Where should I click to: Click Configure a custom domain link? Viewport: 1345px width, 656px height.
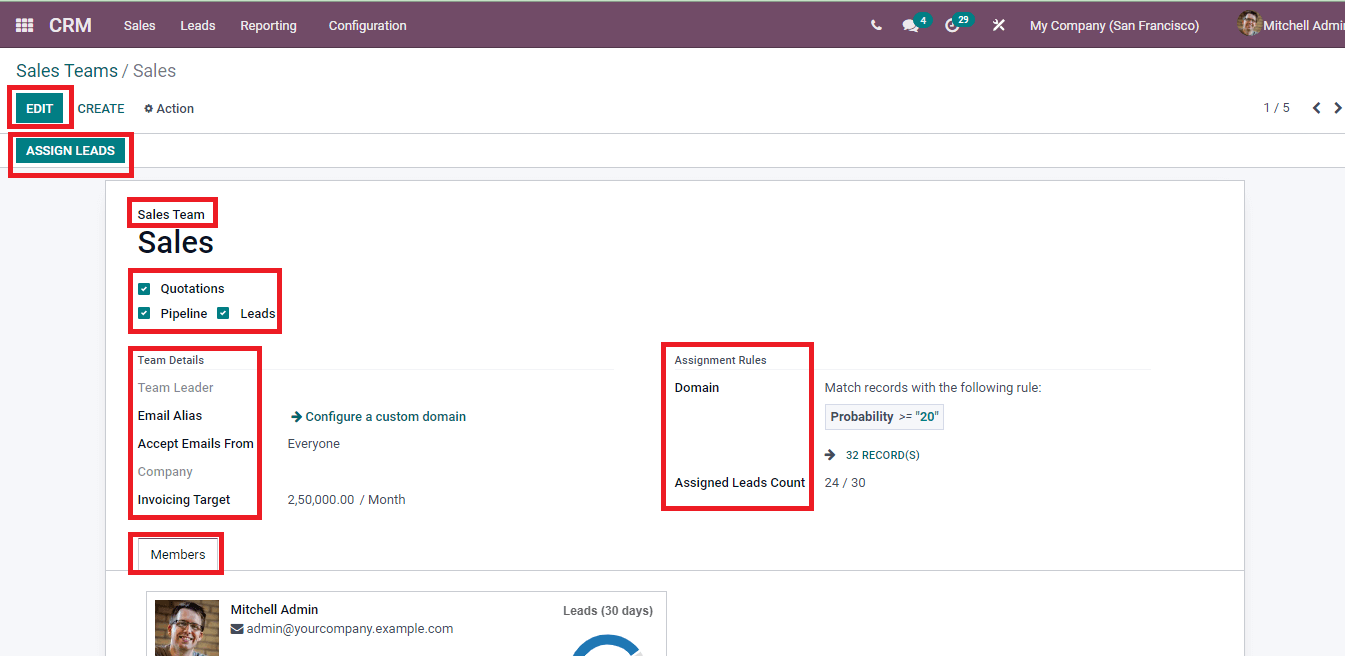385,417
